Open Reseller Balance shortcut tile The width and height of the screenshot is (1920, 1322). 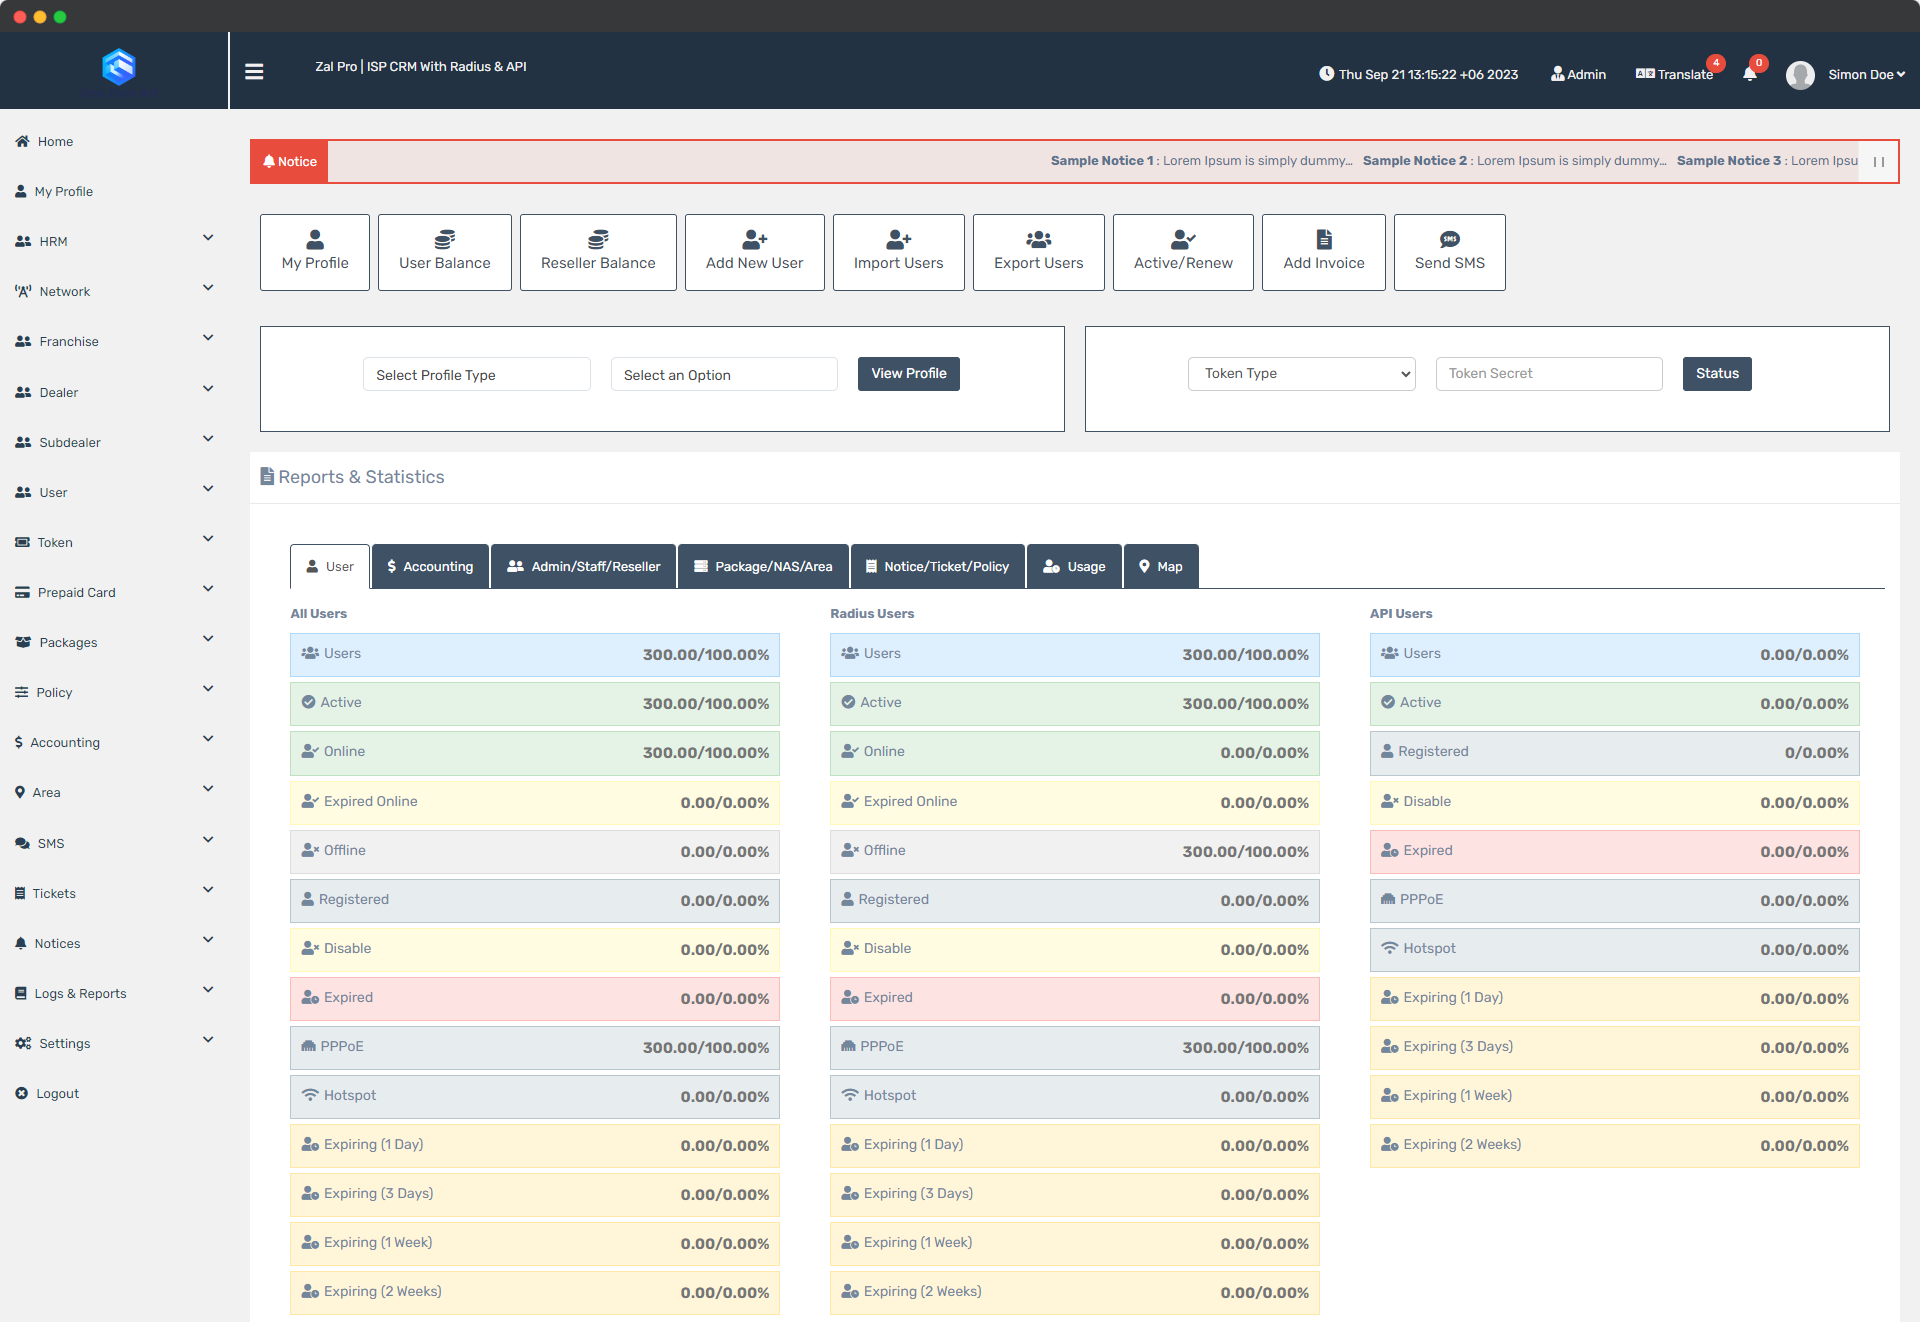[598, 252]
